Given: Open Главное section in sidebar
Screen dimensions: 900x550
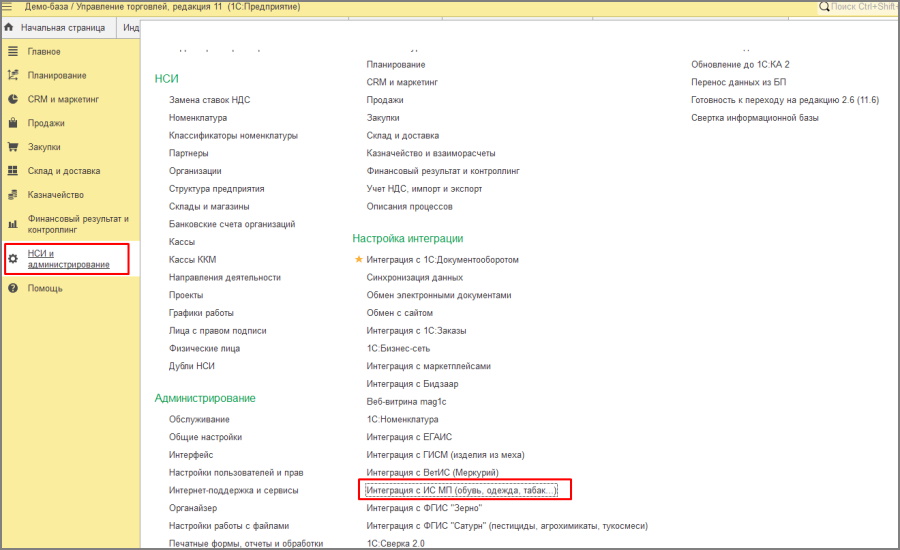Looking at the screenshot, I should click(44, 52).
